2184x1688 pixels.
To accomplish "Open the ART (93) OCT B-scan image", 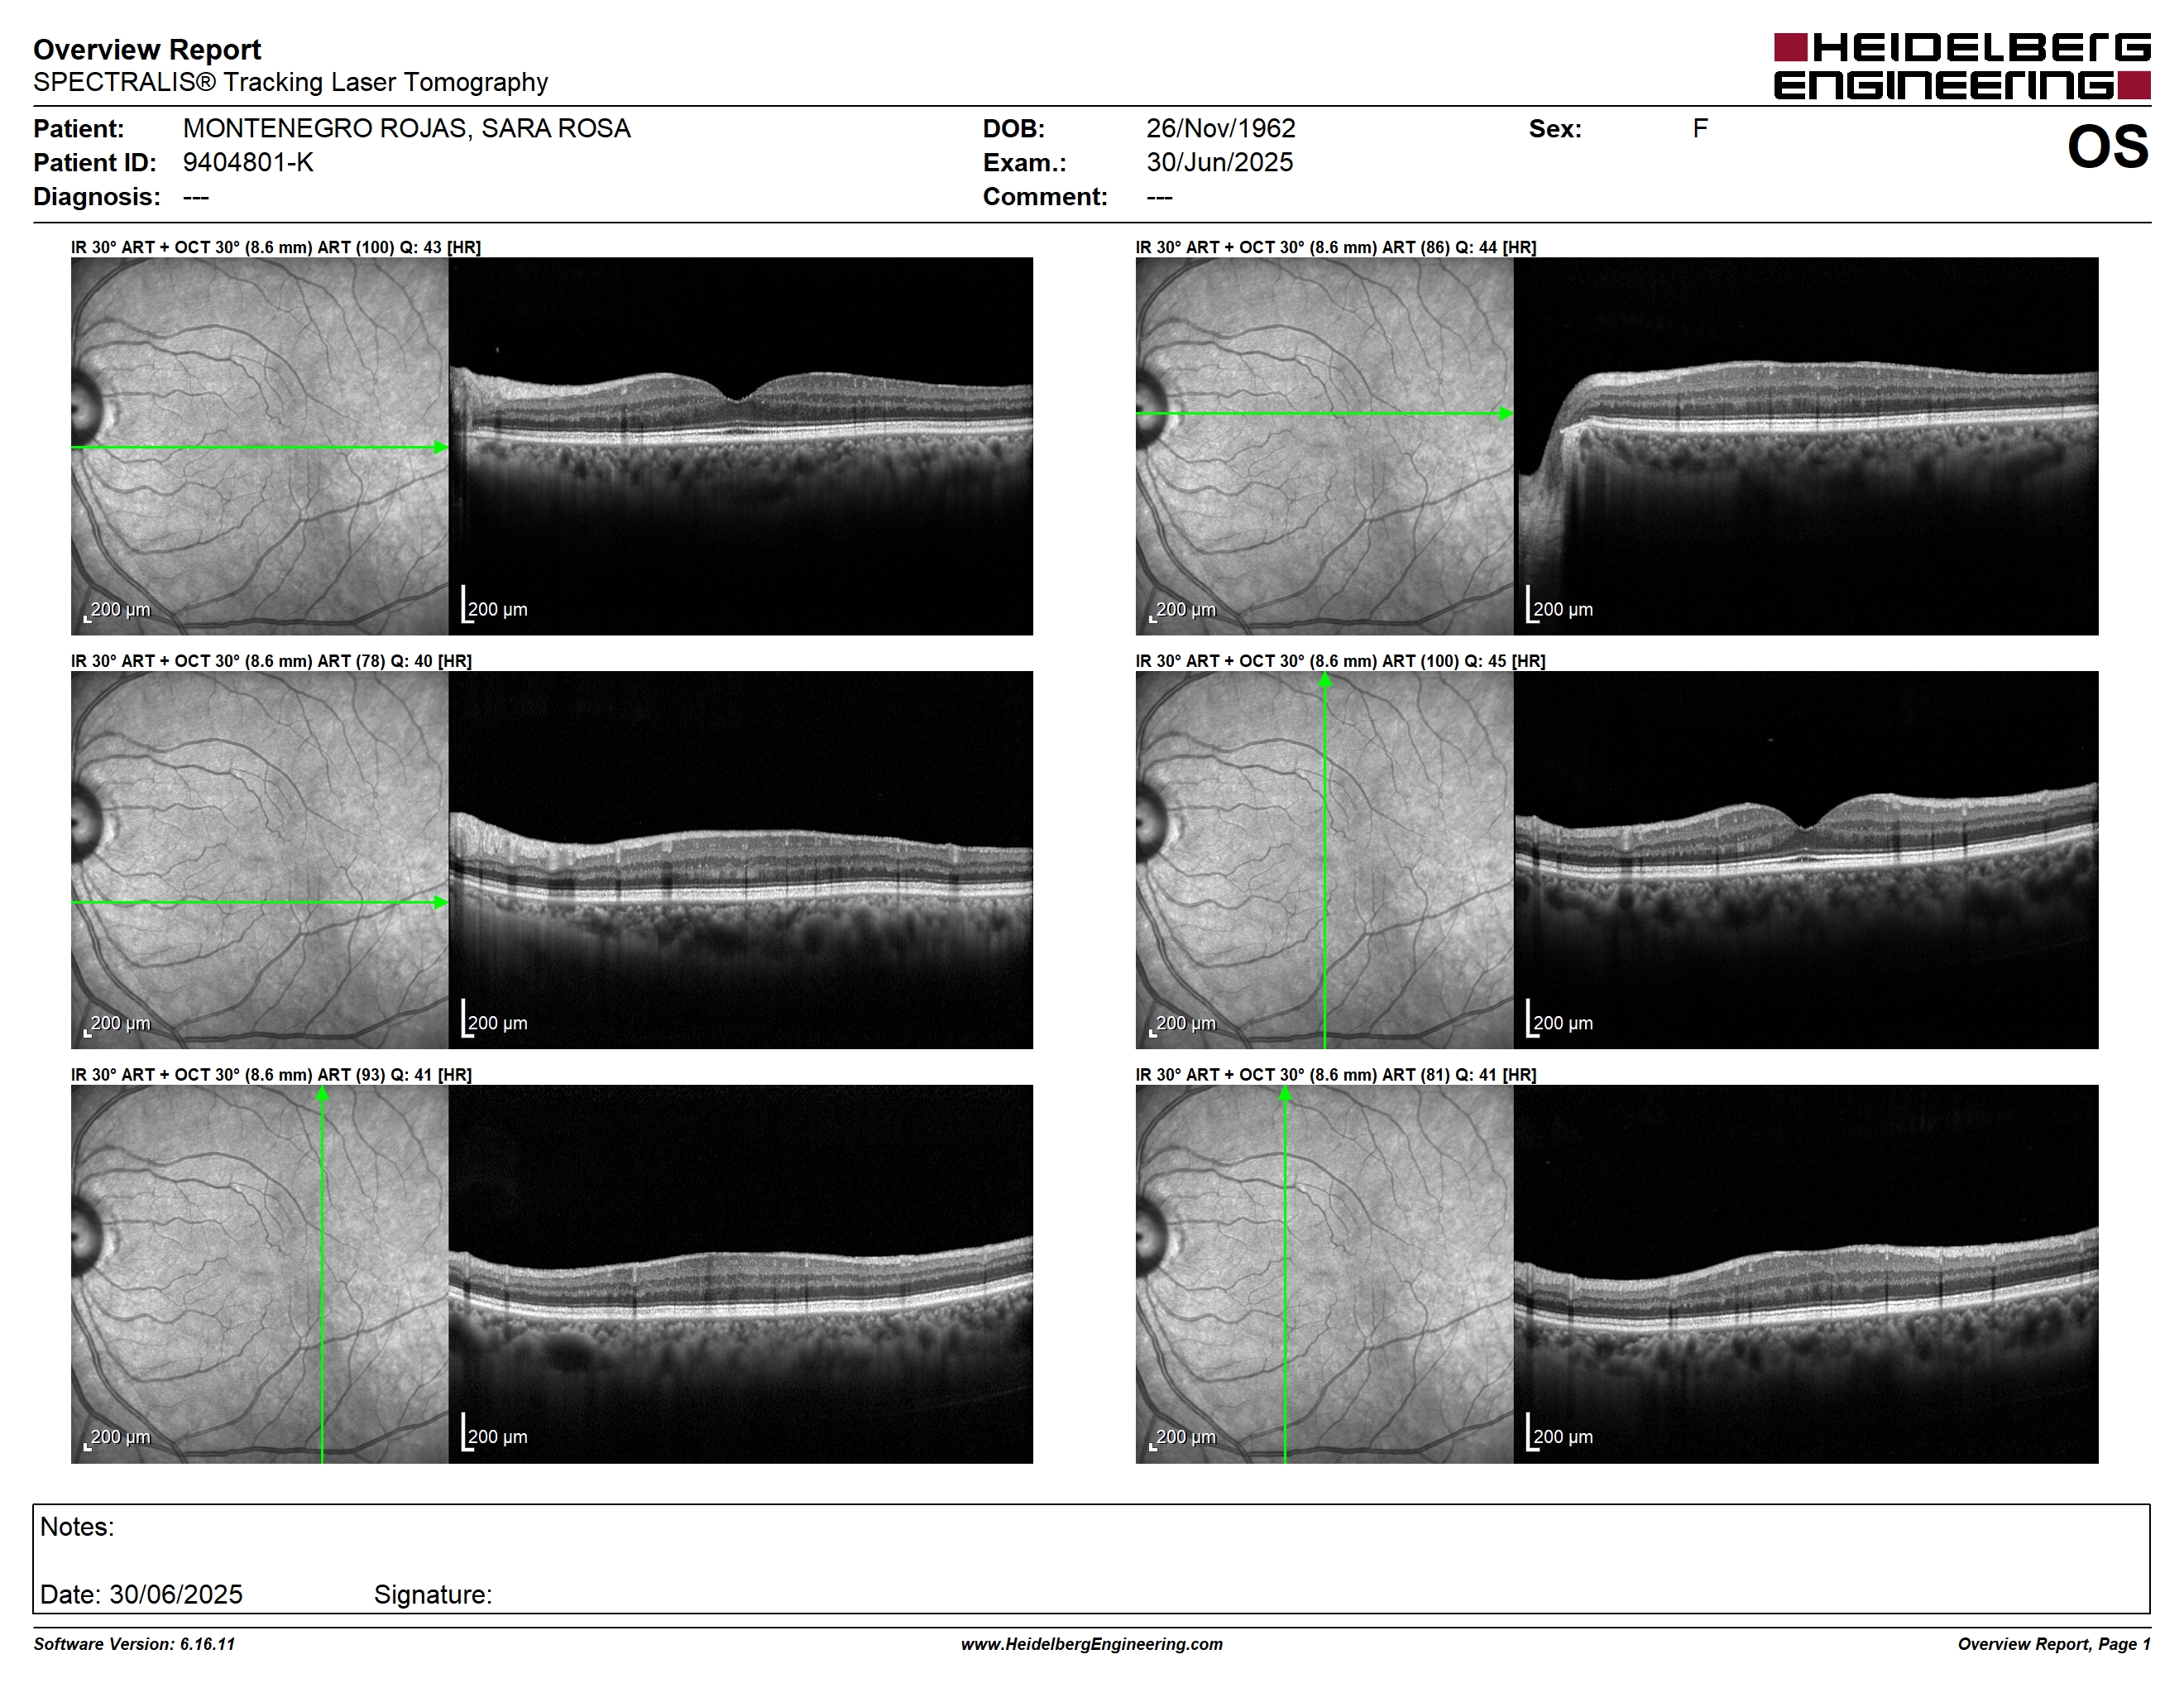I will pos(740,1275).
